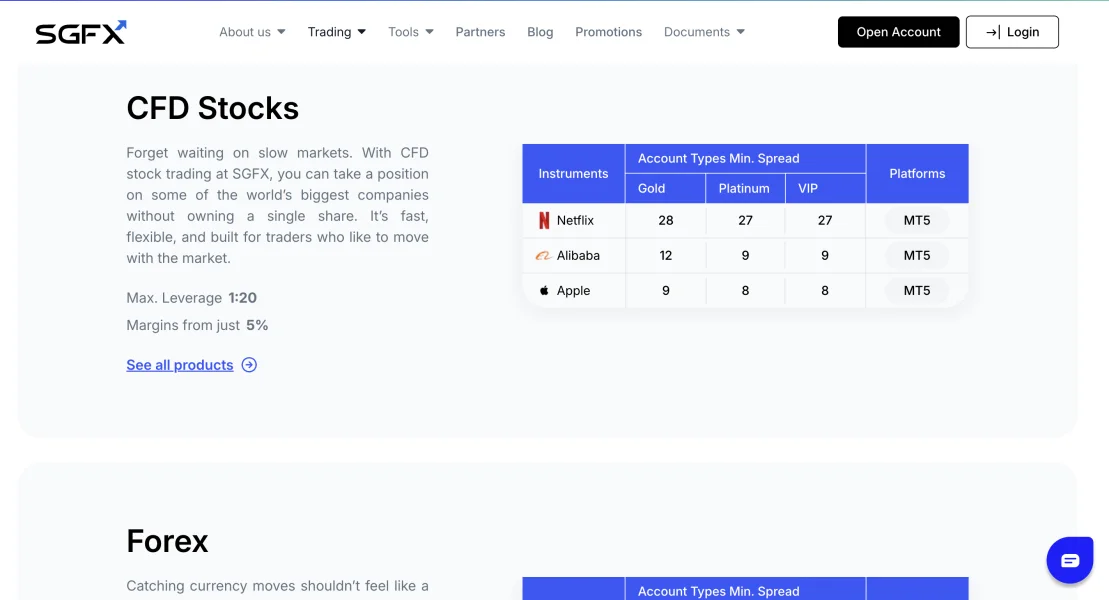The image size is (1109, 600).
Task: Click the Open Account button
Action: pyautogui.click(x=898, y=32)
